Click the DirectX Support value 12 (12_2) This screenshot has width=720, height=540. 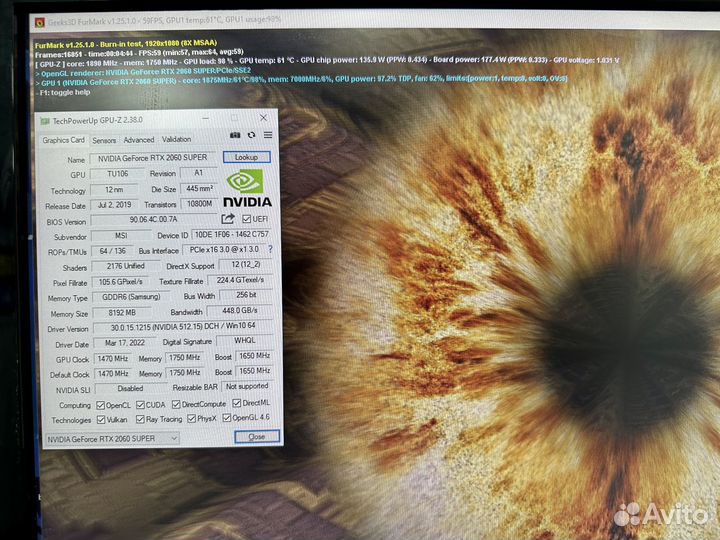(246, 264)
